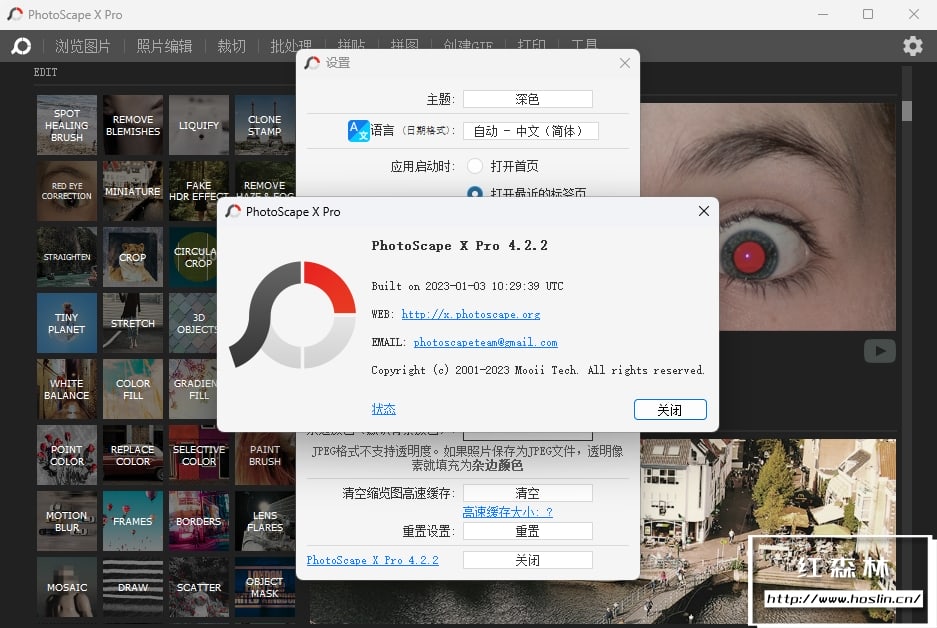
Task: Open the Tiny Planet tile
Action: coord(66,323)
